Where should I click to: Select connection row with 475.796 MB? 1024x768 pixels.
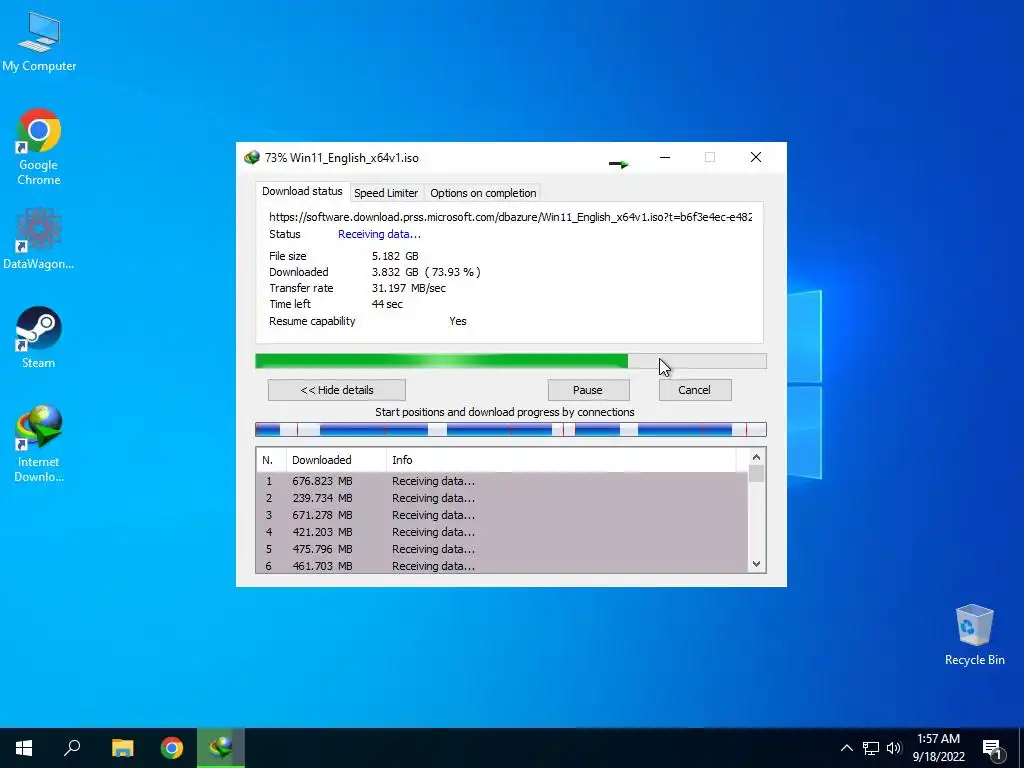point(502,549)
